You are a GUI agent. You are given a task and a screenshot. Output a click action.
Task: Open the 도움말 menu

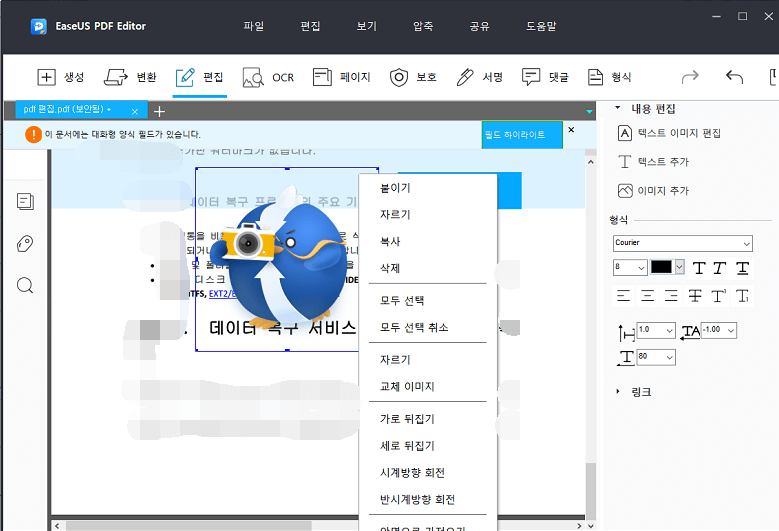[x=541, y=26]
